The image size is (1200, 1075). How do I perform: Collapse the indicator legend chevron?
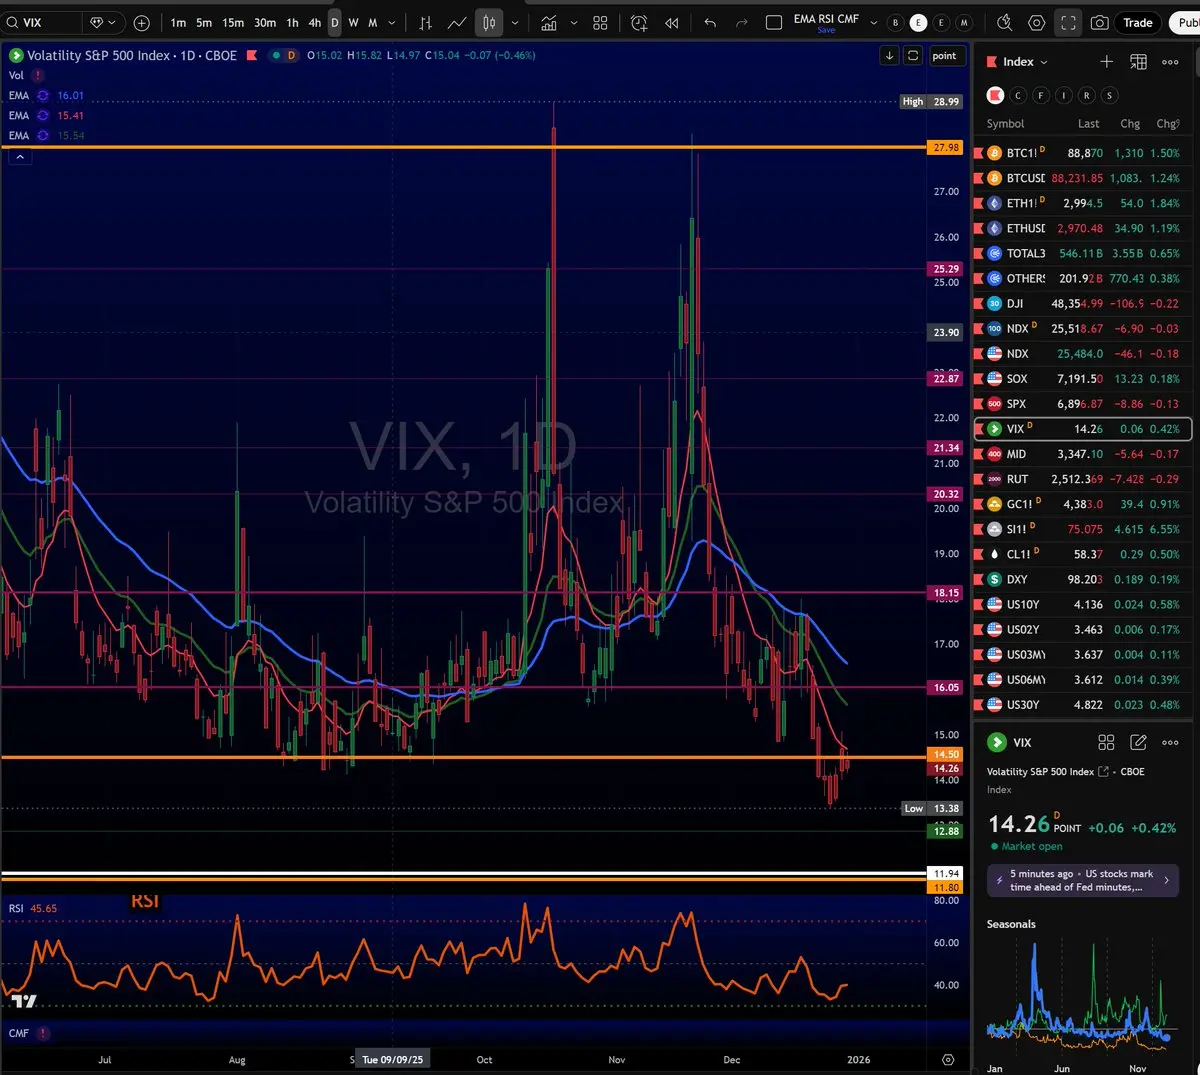19,156
